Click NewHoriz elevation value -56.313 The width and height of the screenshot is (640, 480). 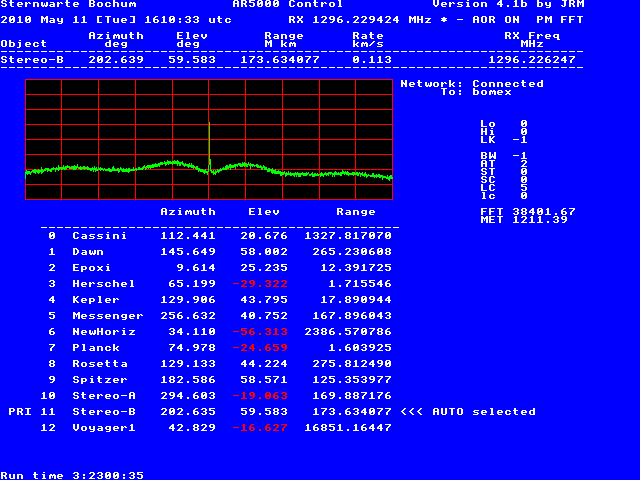tap(260, 332)
